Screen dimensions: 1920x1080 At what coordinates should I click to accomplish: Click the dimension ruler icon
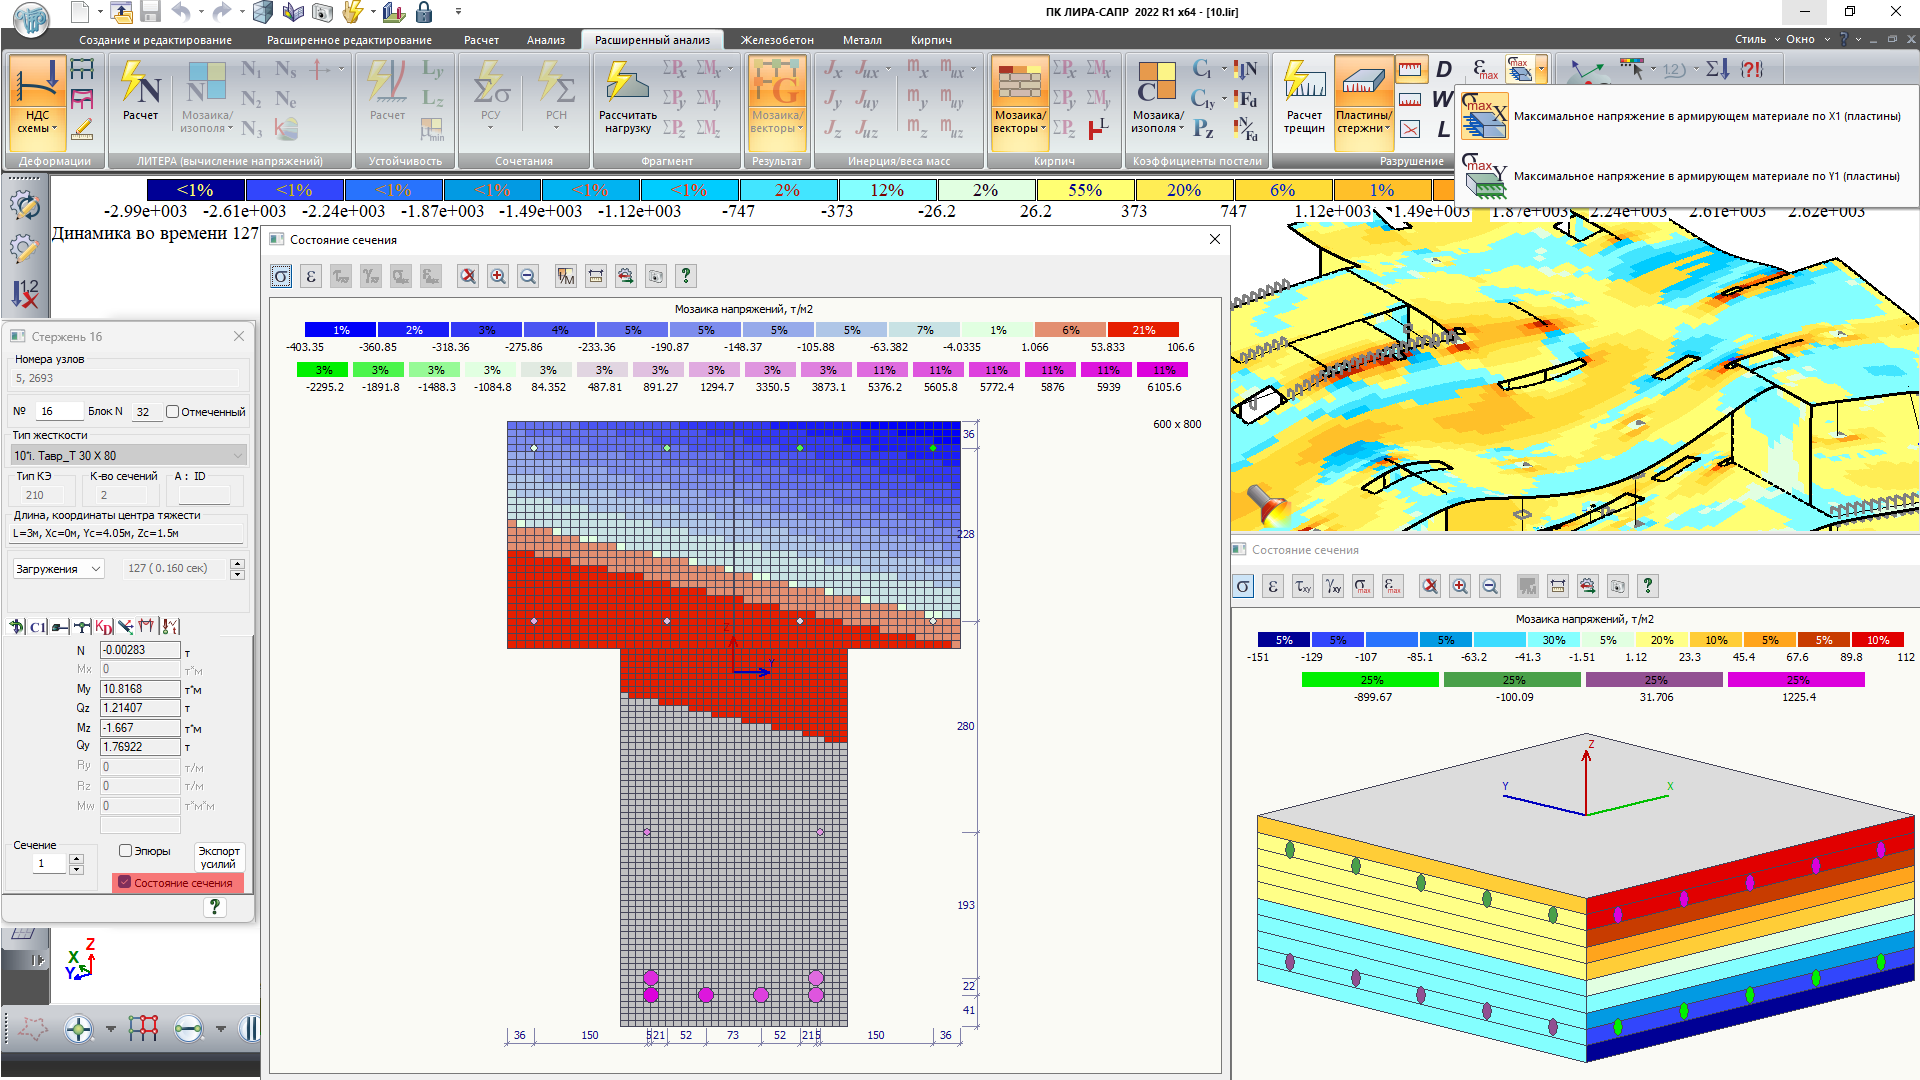tap(596, 276)
